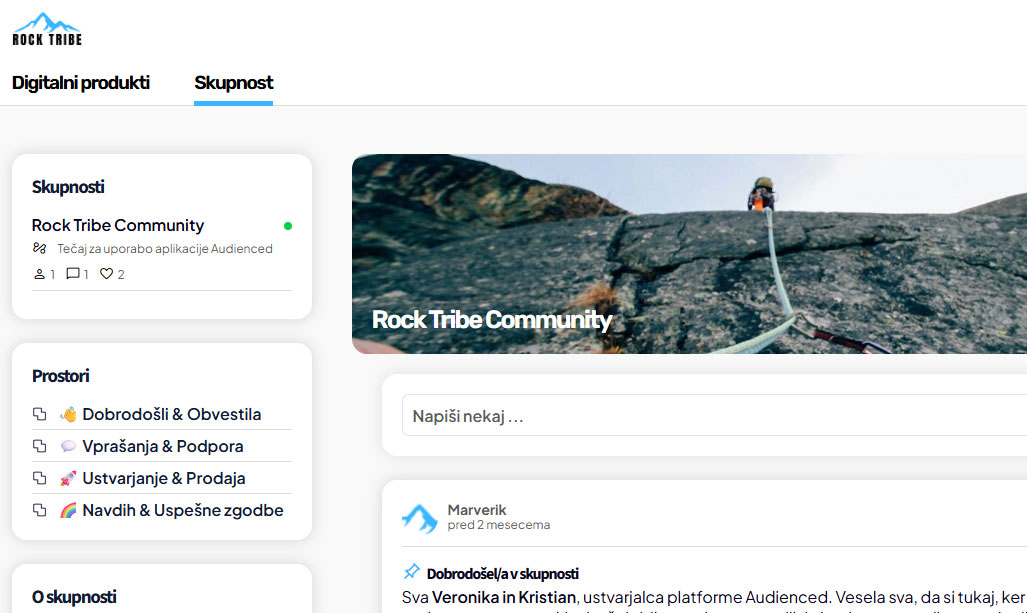Open the Digitalni produkti tab
This screenshot has height=613, width=1027.
click(x=81, y=83)
